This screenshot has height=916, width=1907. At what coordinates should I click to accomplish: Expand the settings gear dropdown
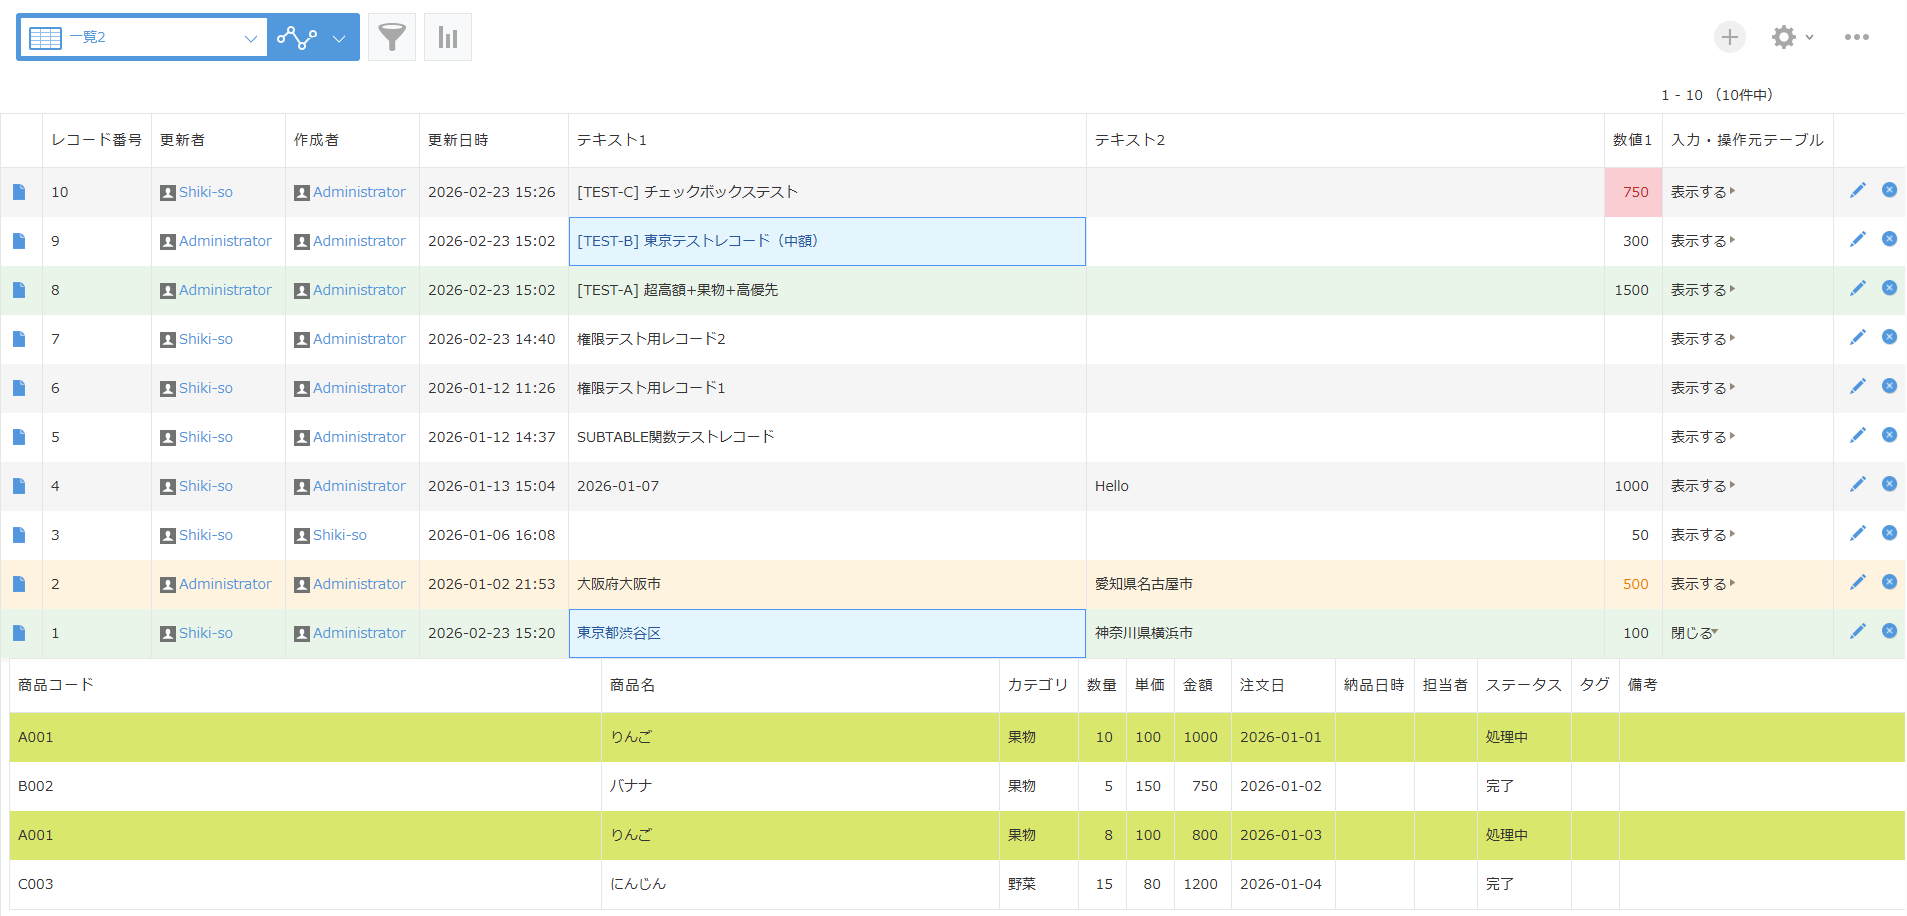point(1791,37)
